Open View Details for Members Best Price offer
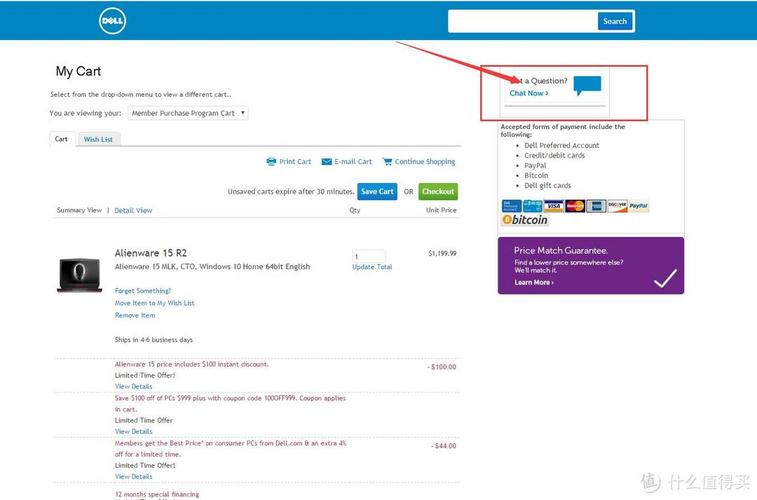The image size is (757, 500). point(133,476)
